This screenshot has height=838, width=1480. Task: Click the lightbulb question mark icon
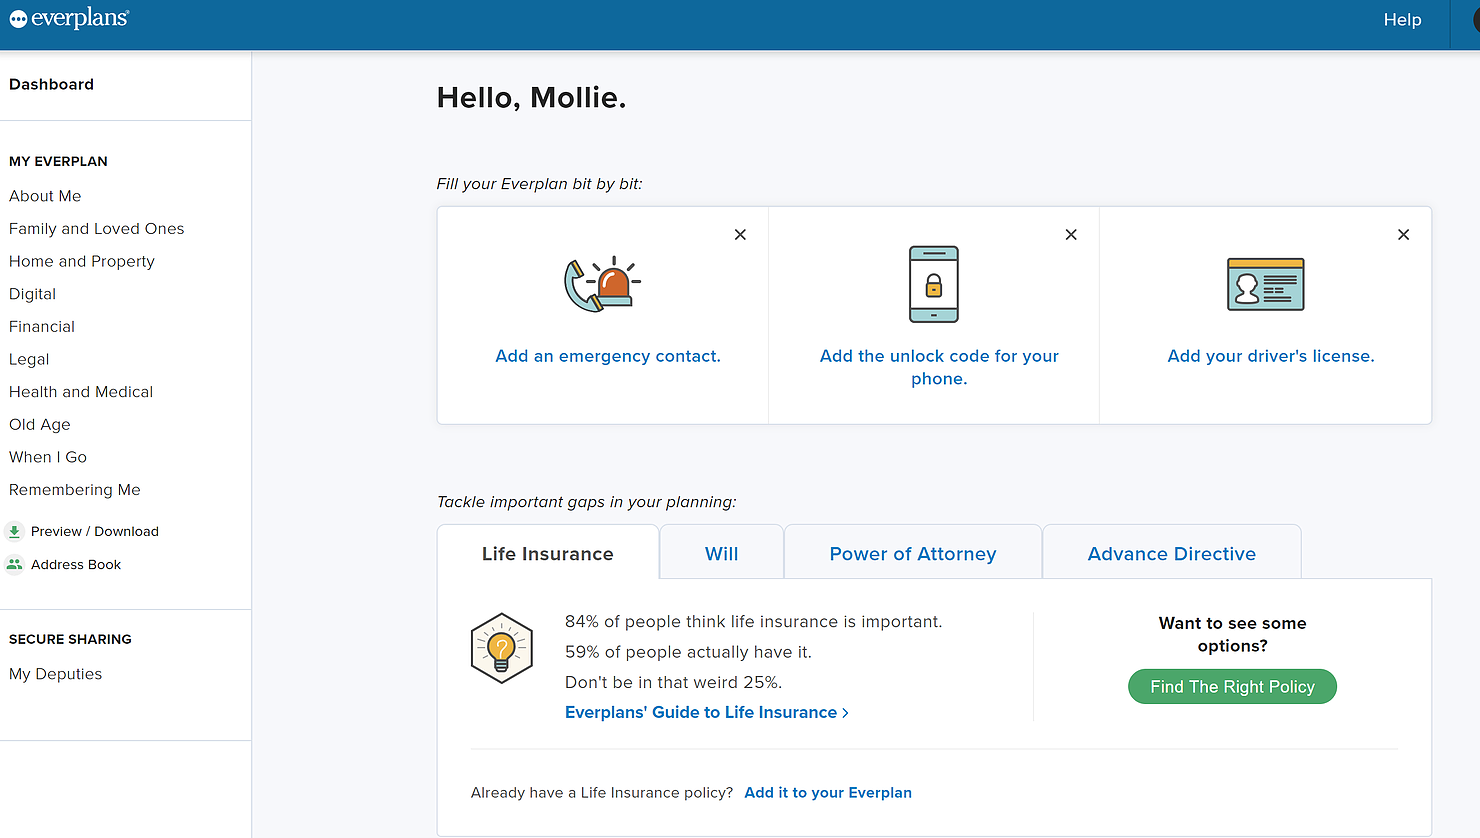[x=501, y=648]
